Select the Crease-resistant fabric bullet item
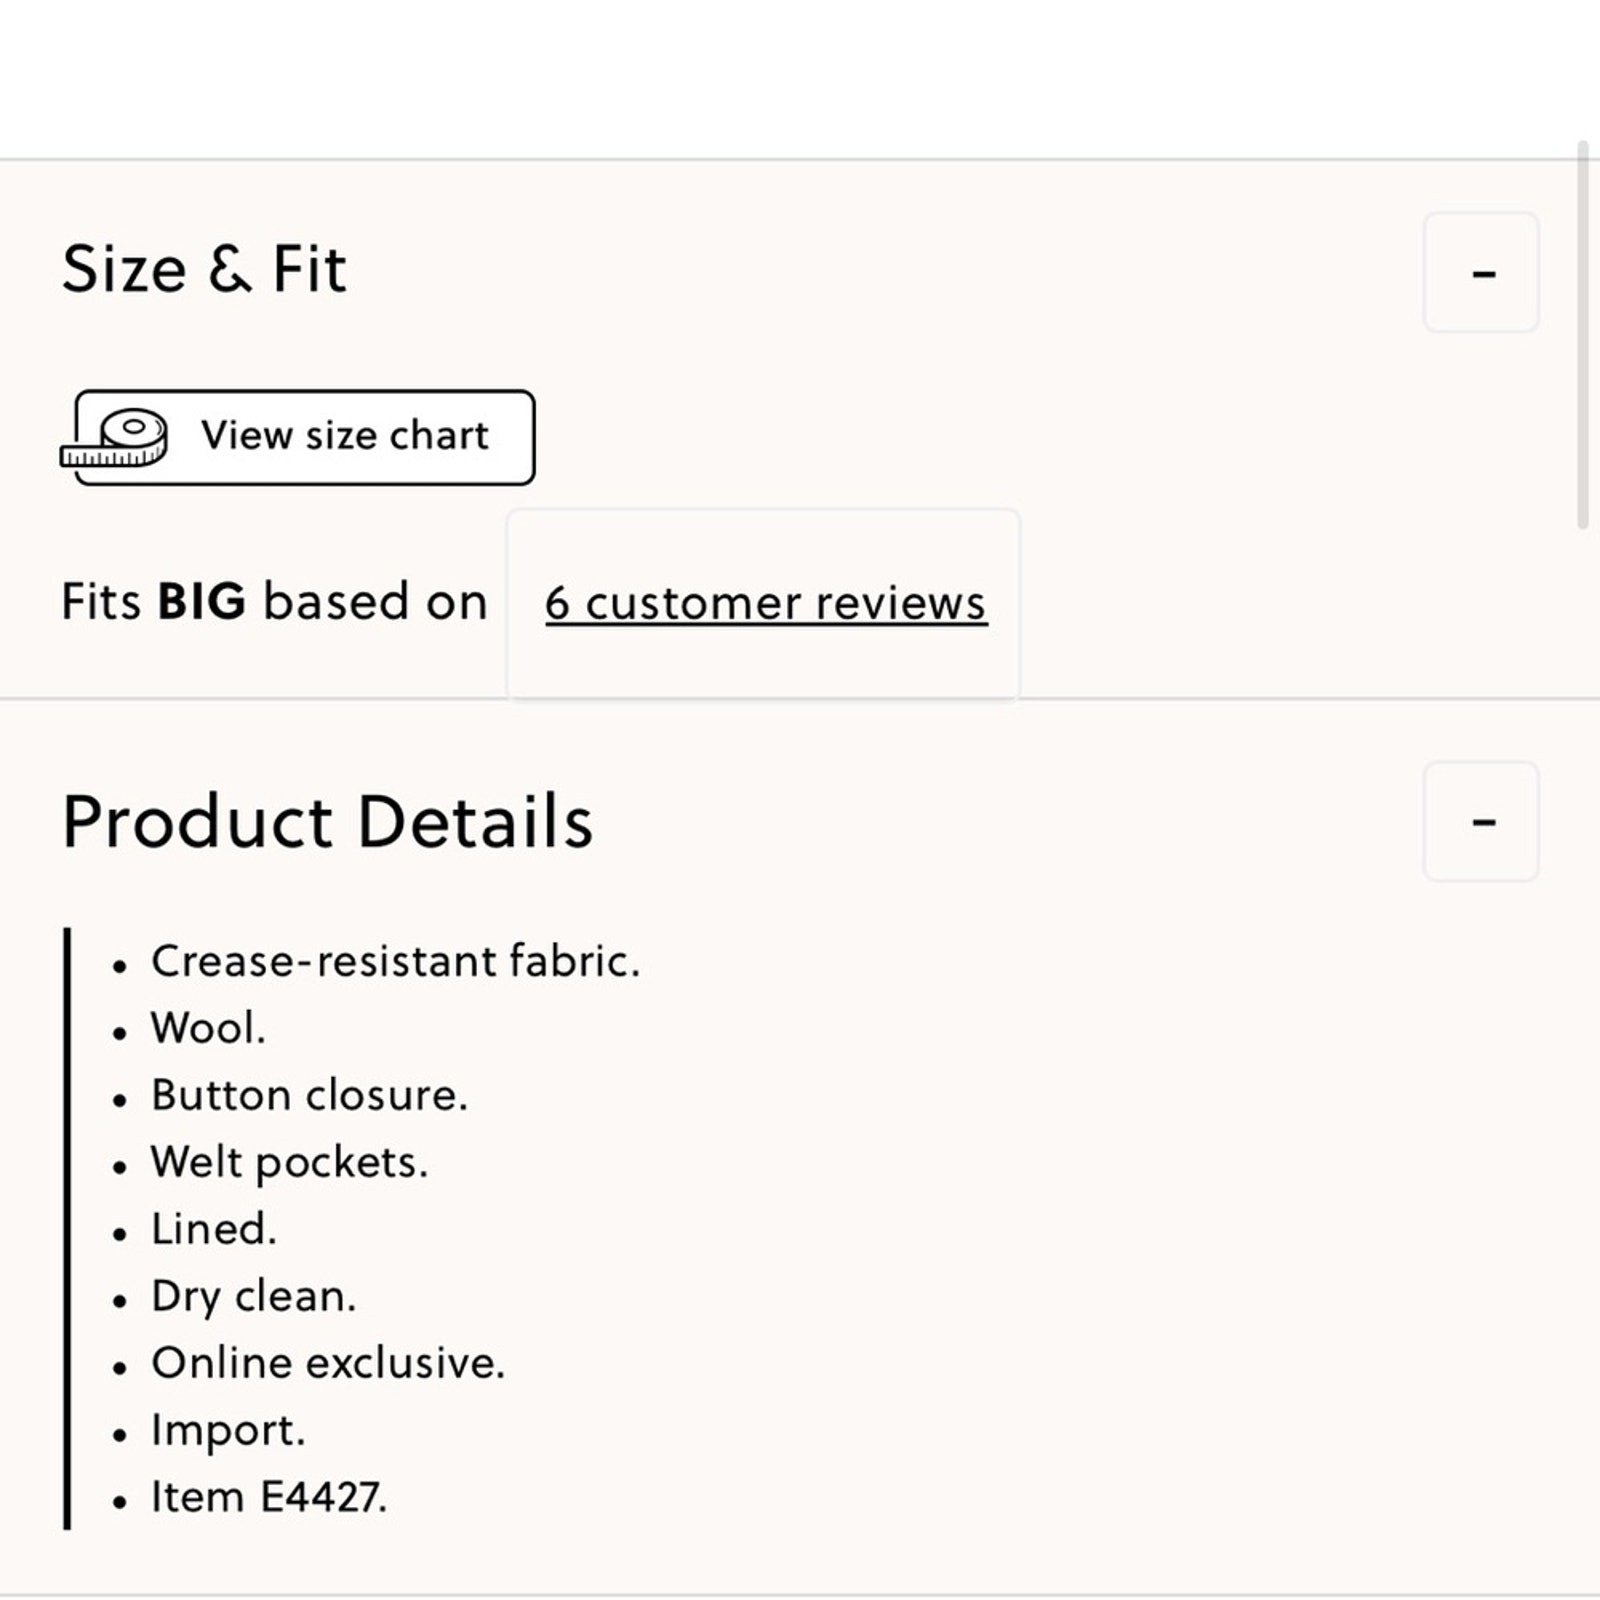The image size is (1600, 1600). [395, 961]
